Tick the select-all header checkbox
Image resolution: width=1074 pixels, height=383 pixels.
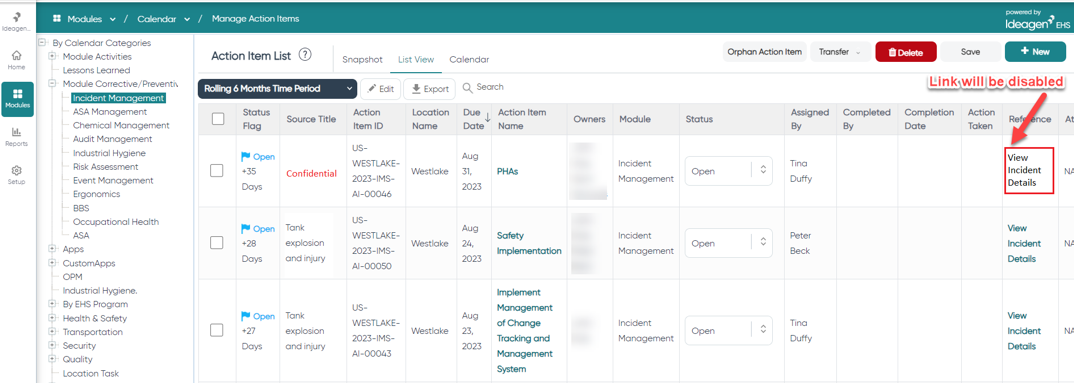pyautogui.click(x=218, y=119)
